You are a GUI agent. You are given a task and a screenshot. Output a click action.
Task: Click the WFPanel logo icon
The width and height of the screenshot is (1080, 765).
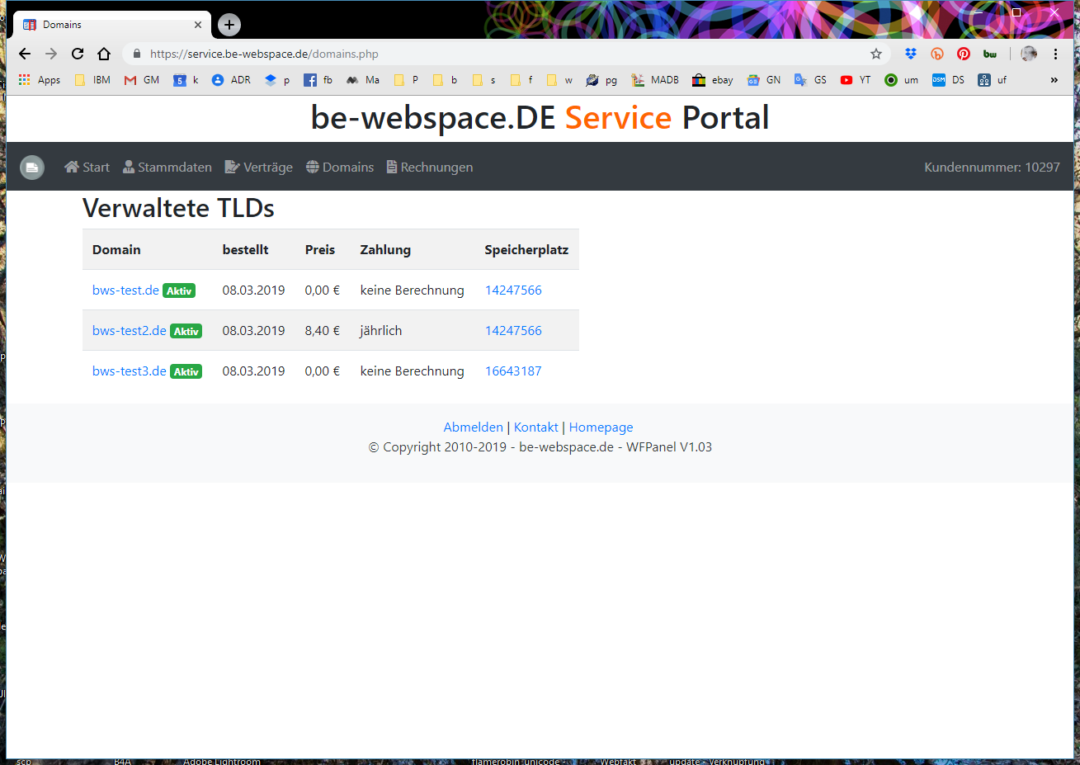(31, 166)
